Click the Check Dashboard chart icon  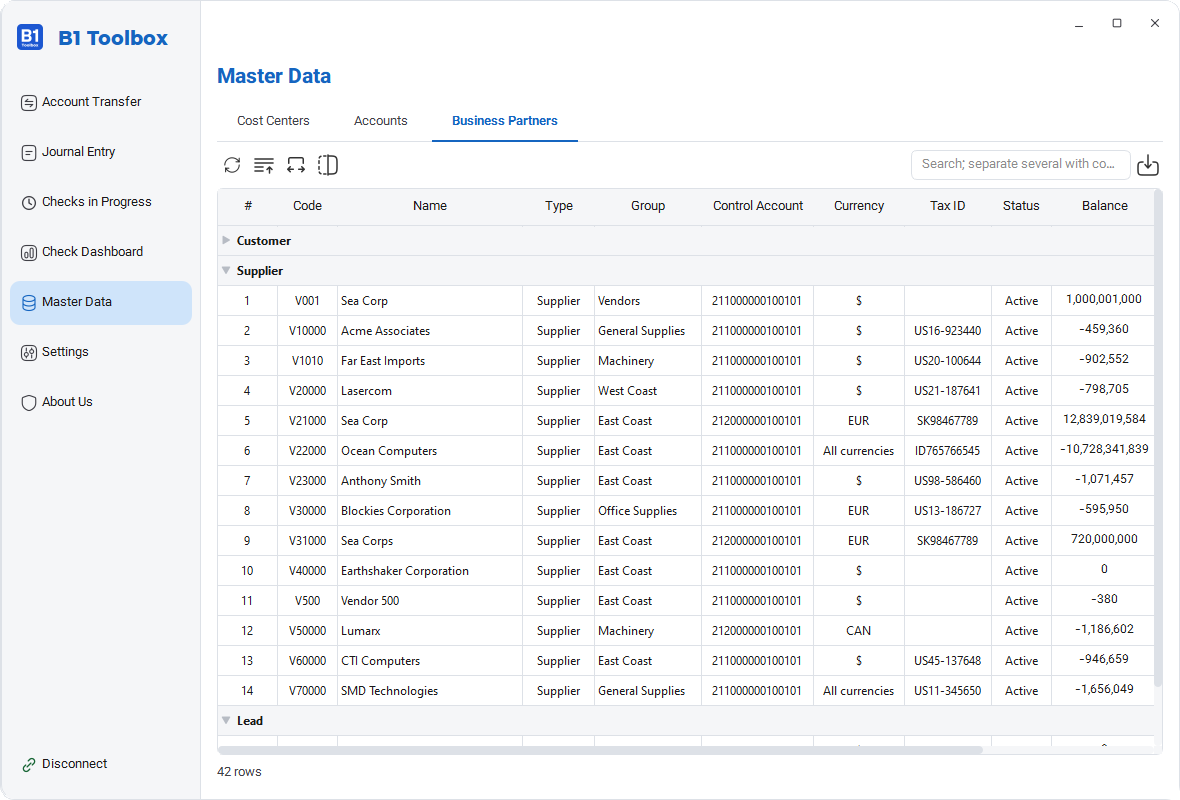pyautogui.click(x=29, y=253)
